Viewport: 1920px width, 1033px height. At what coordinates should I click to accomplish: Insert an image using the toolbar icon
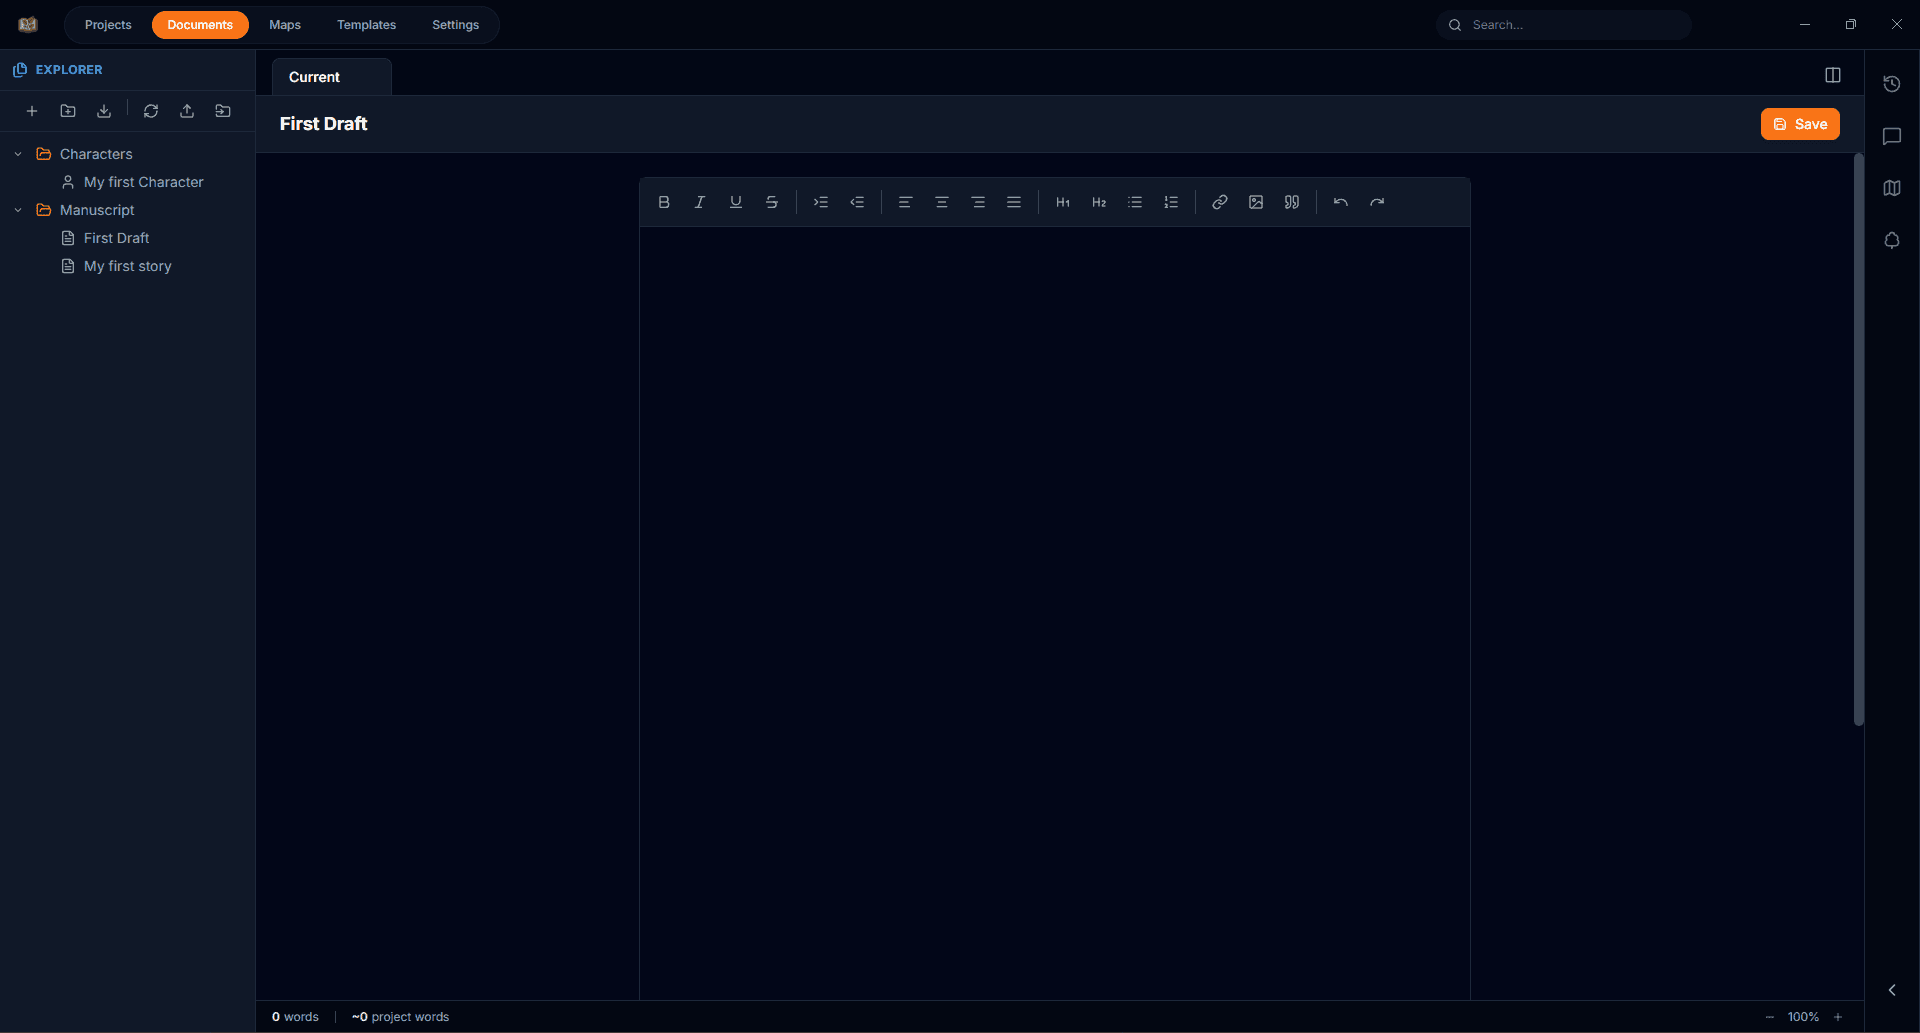tap(1255, 202)
